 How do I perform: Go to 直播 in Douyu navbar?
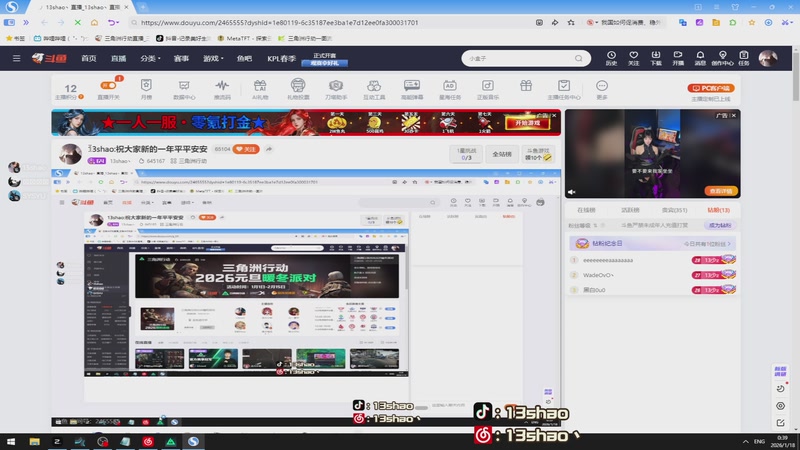click(x=118, y=58)
